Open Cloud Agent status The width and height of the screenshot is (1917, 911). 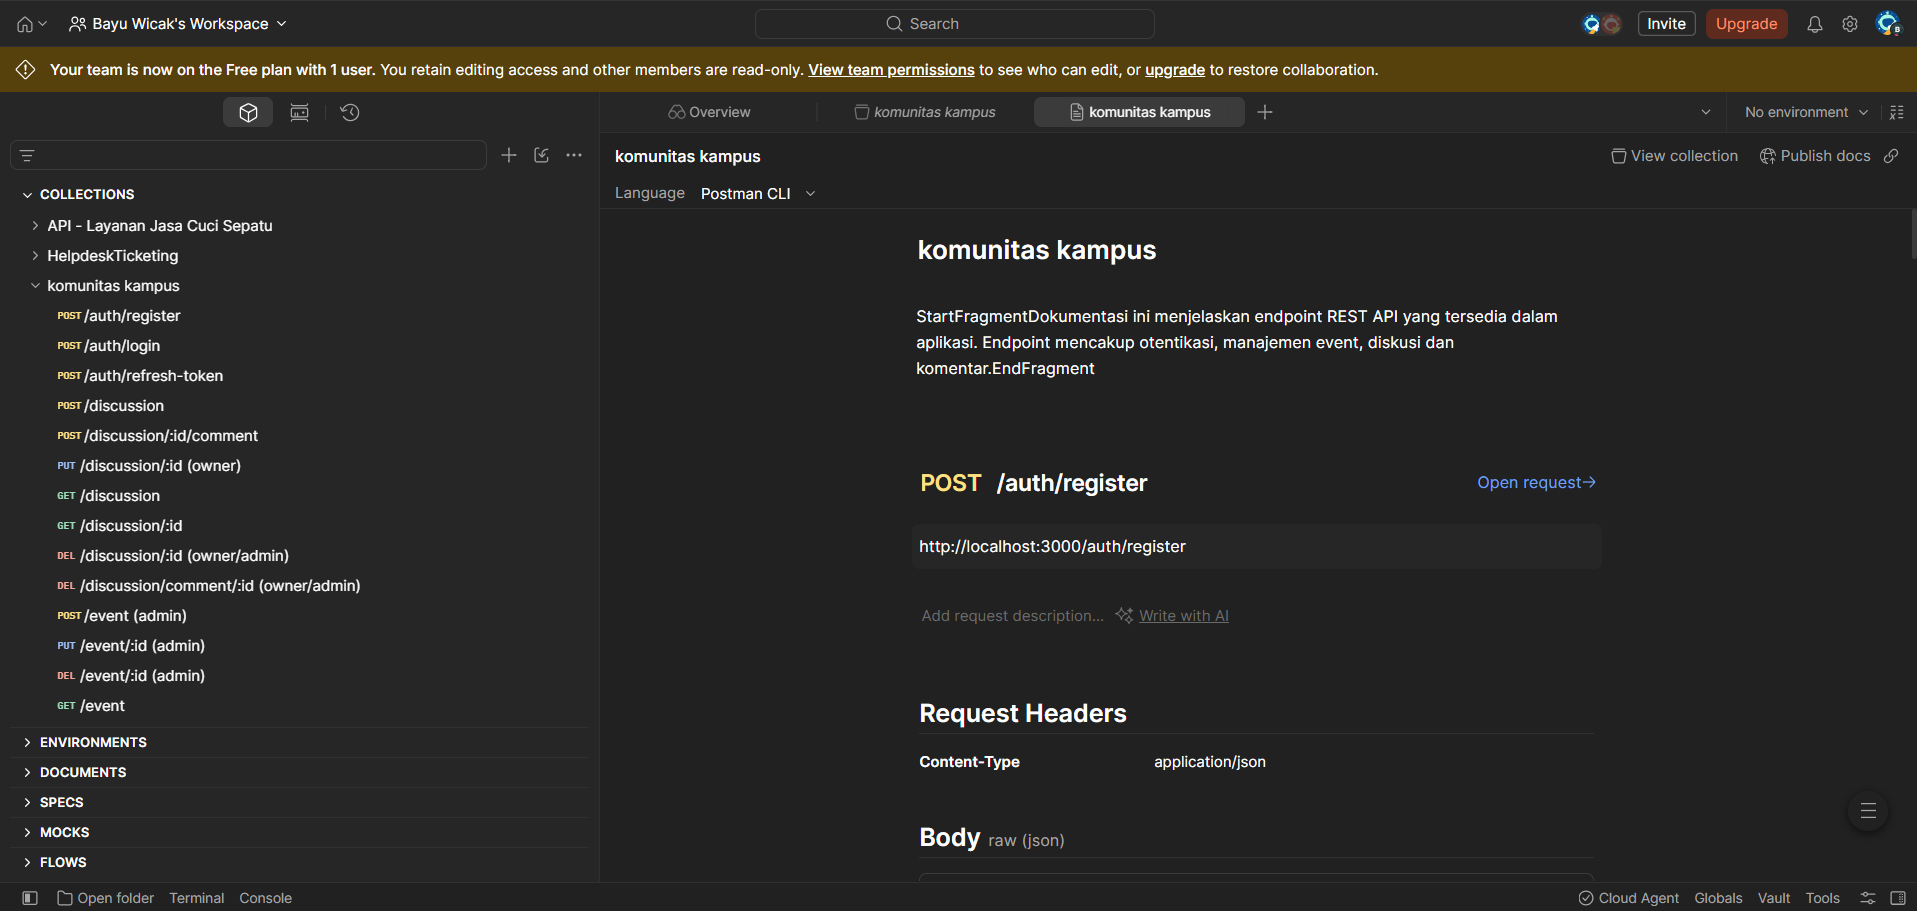[x=1629, y=898]
